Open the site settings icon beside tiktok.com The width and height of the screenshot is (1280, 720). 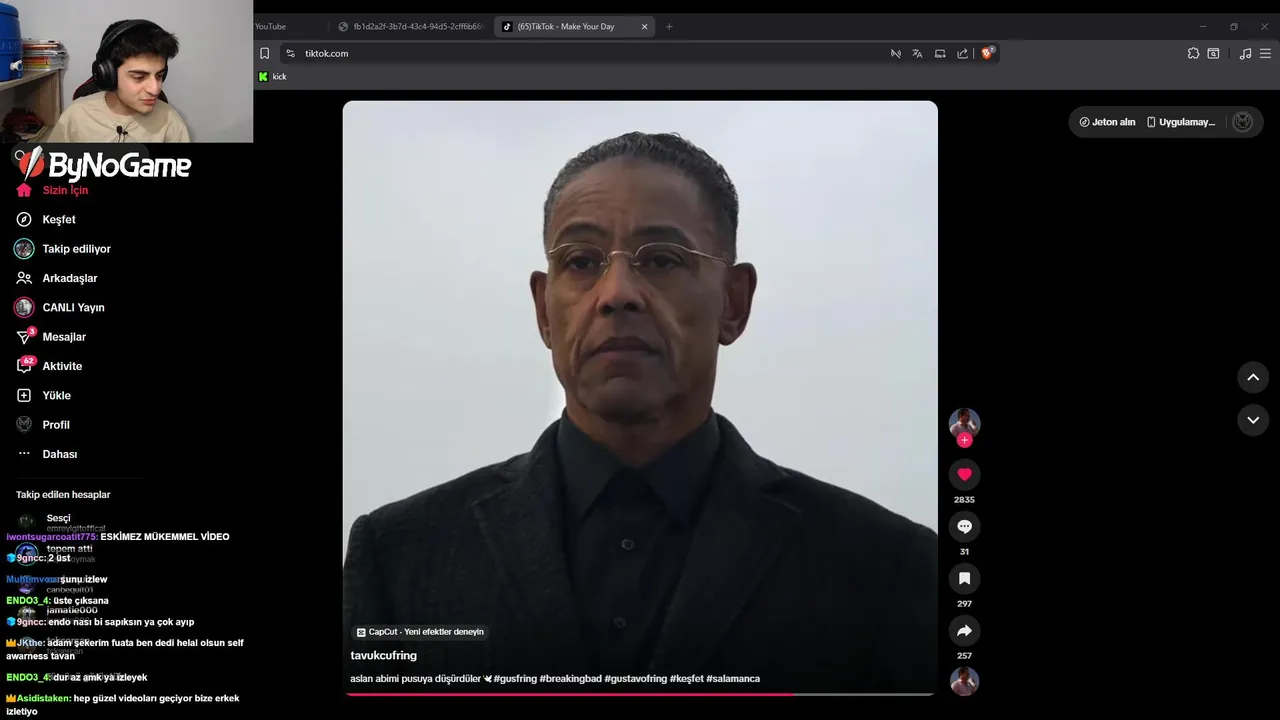pos(290,53)
